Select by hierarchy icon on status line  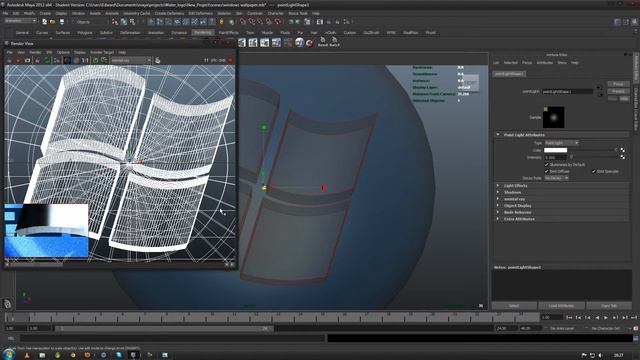pos(115,22)
